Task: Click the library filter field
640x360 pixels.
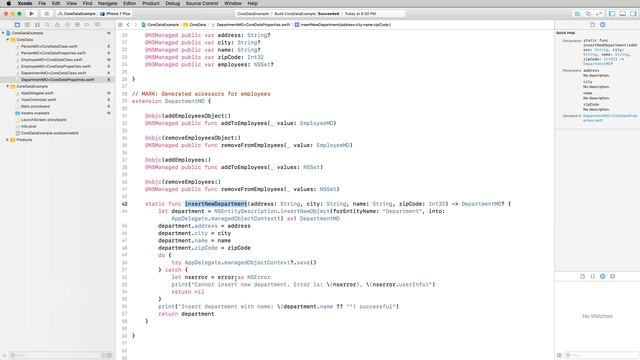Action: coord(601,356)
